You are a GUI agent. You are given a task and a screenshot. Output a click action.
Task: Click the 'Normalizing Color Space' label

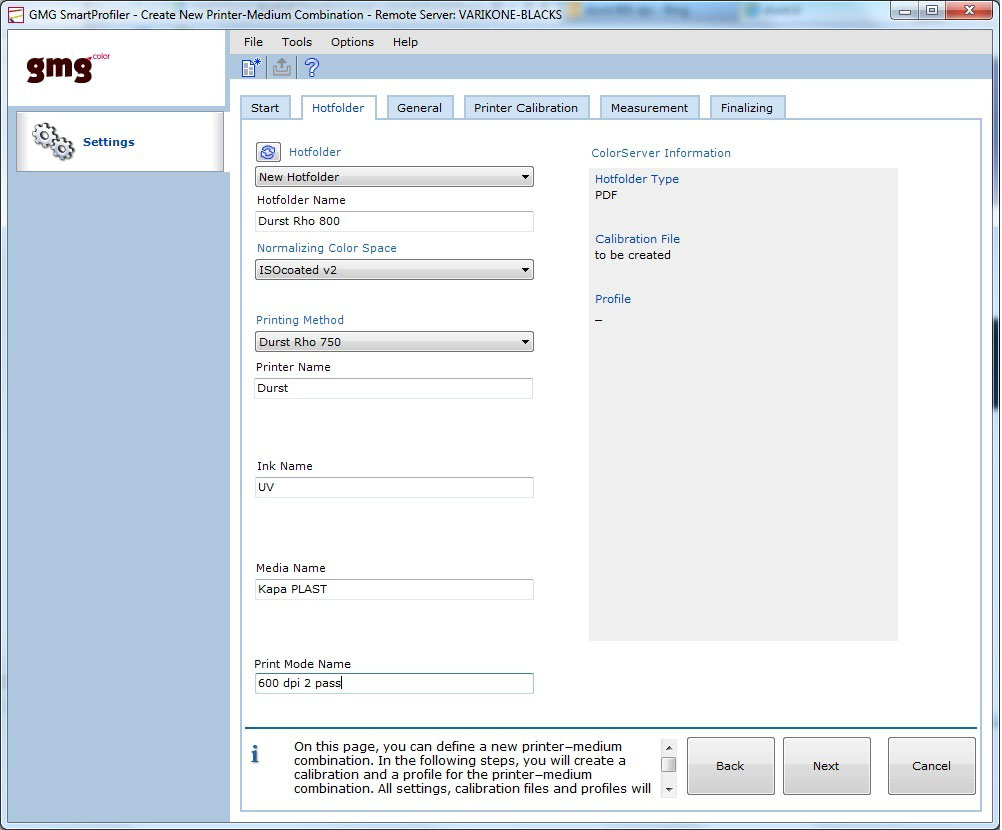(x=327, y=248)
